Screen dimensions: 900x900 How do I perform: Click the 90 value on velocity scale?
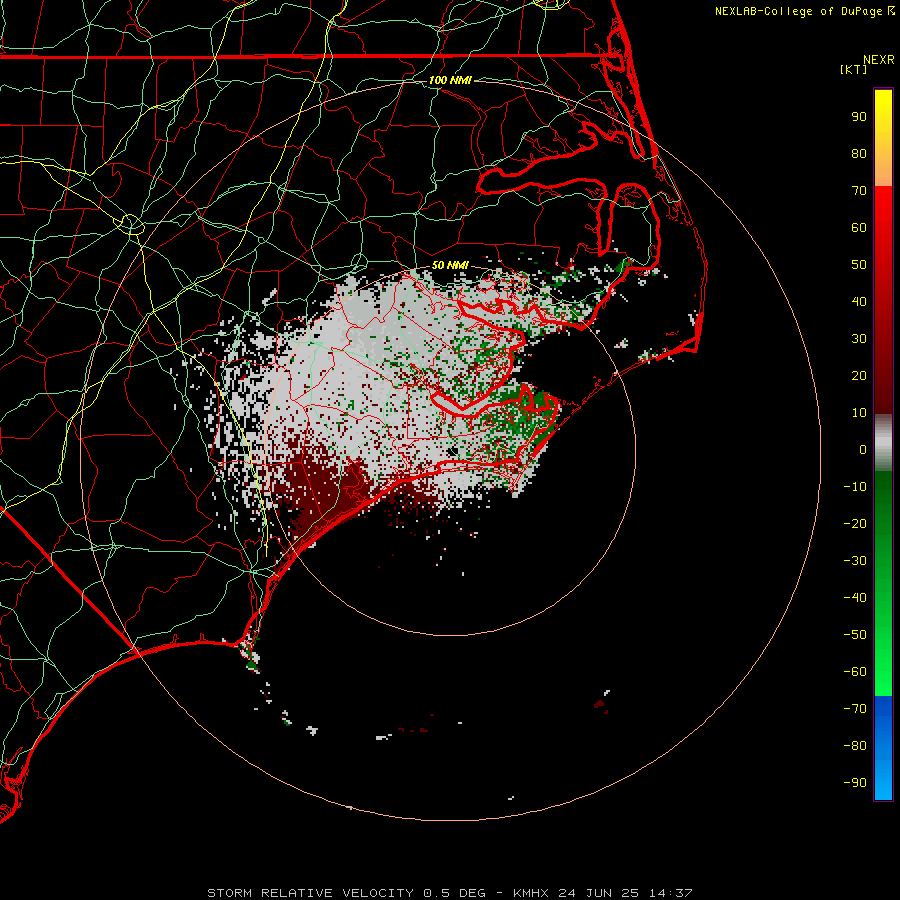coord(859,117)
